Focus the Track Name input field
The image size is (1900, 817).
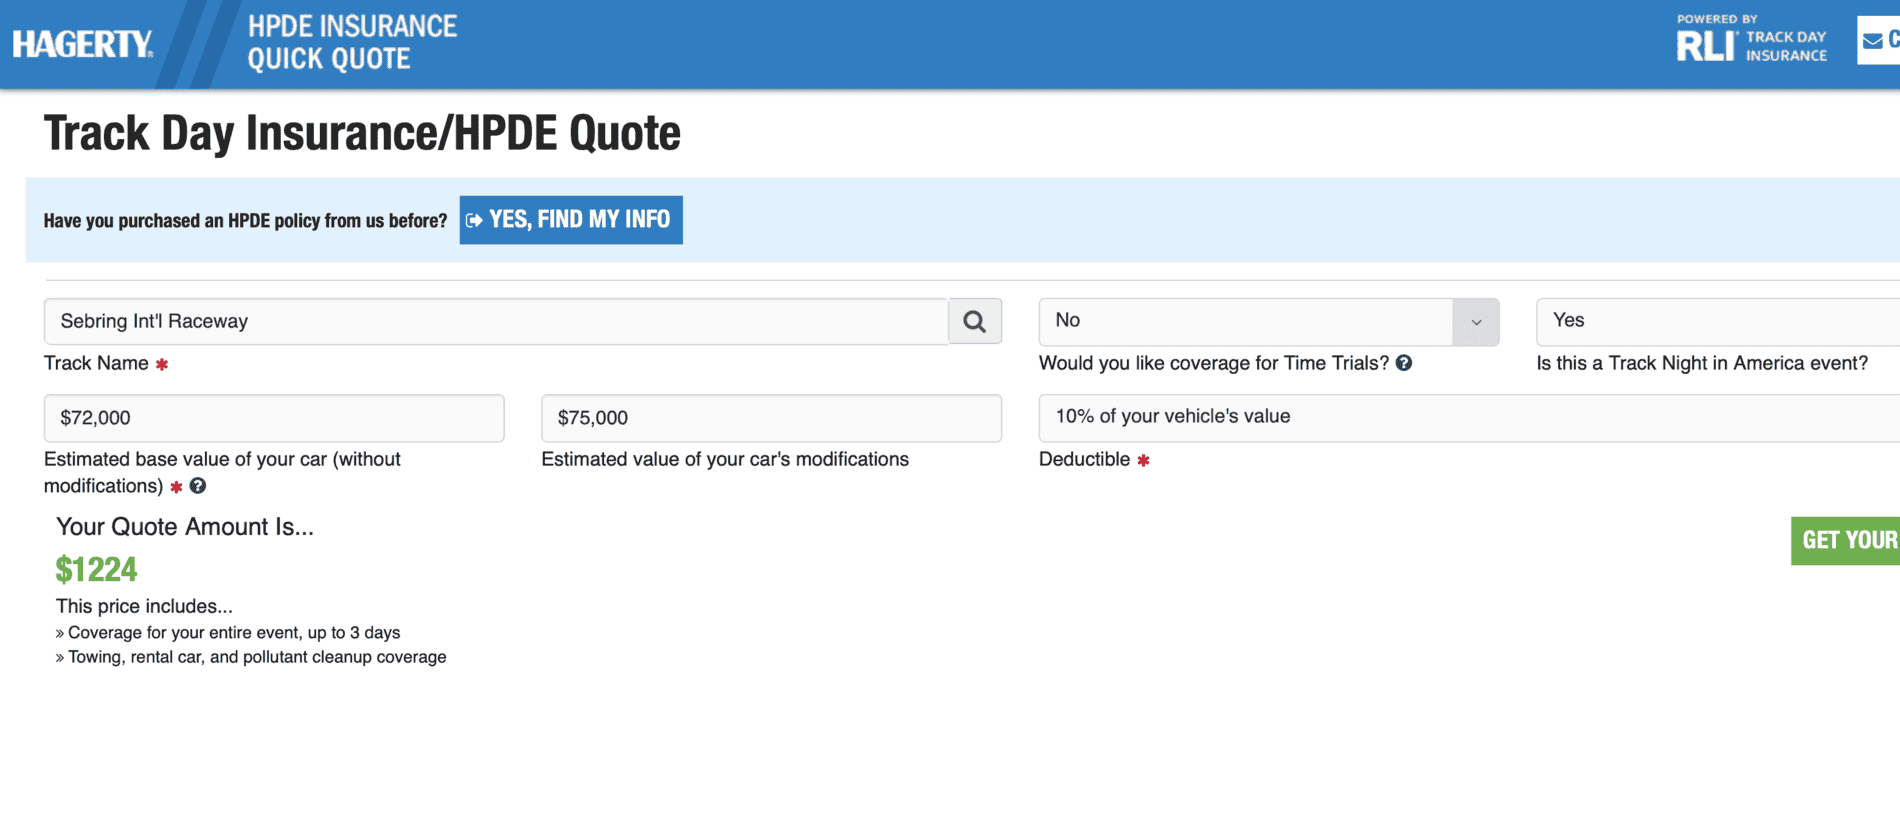[x=496, y=321]
